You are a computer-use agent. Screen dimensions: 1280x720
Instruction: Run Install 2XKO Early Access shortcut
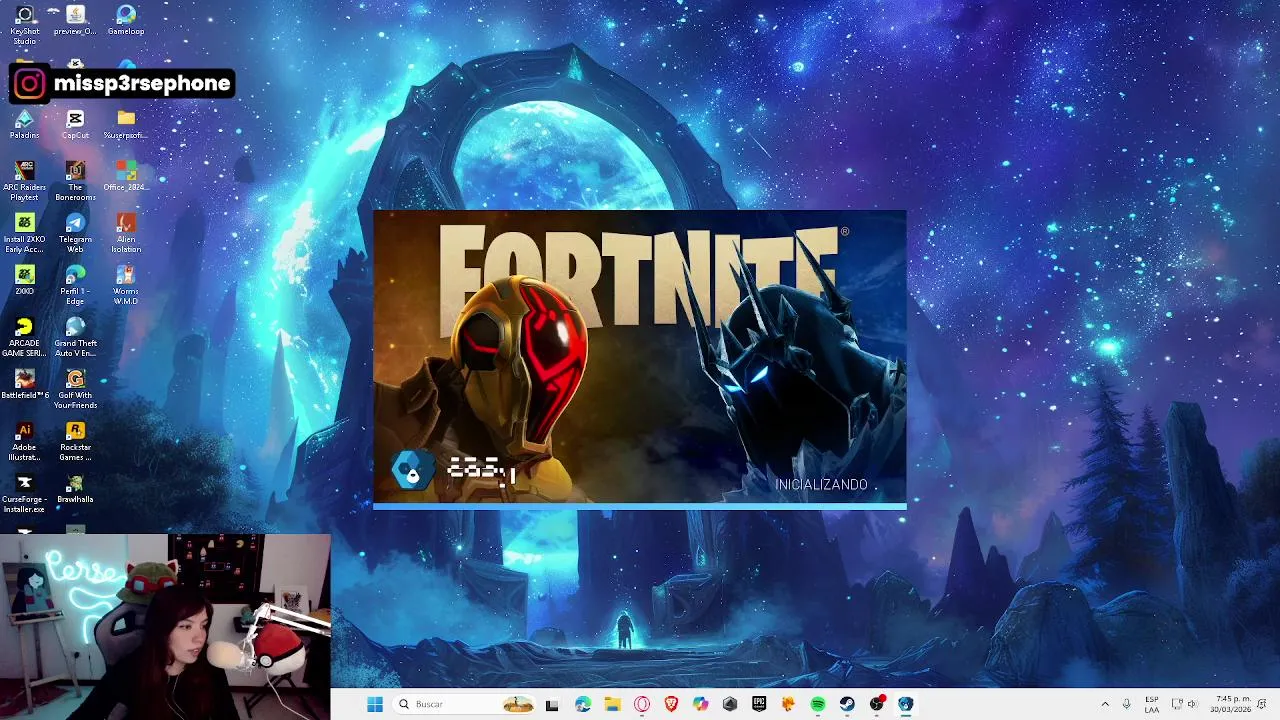tap(24, 234)
